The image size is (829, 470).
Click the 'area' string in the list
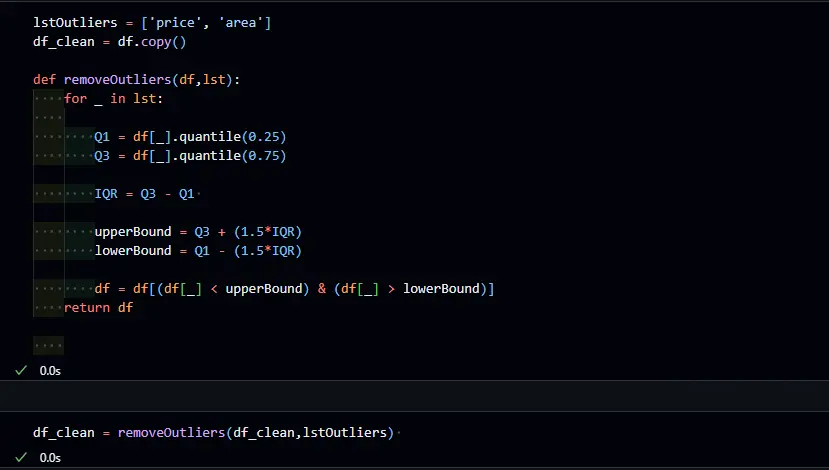point(241,23)
